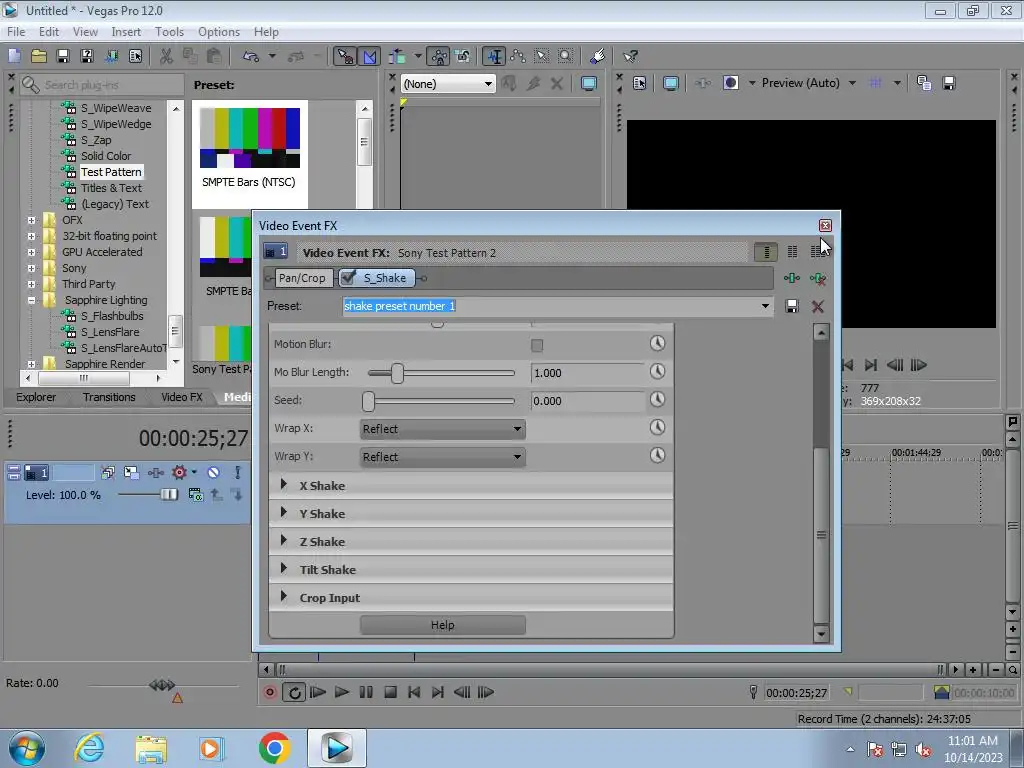Select Titles & Text generator
This screenshot has height=768, width=1024.
[x=111, y=188]
